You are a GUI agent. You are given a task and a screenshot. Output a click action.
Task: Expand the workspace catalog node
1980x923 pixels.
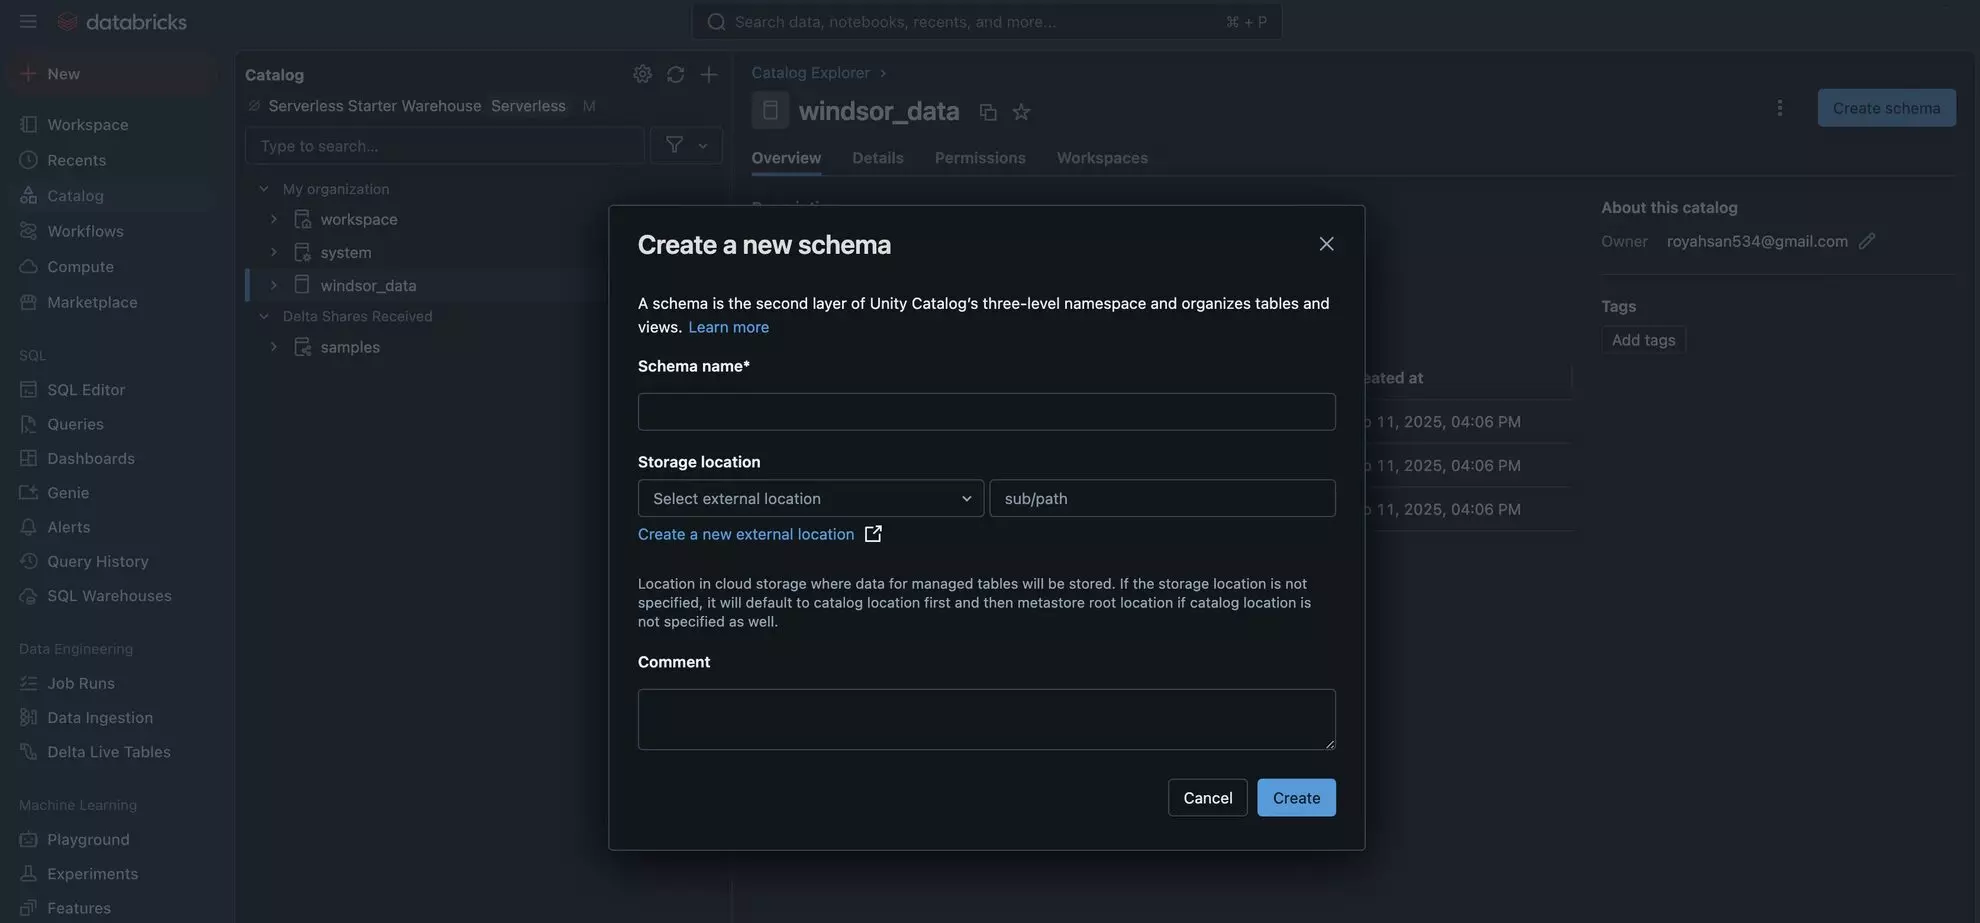tap(273, 219)
